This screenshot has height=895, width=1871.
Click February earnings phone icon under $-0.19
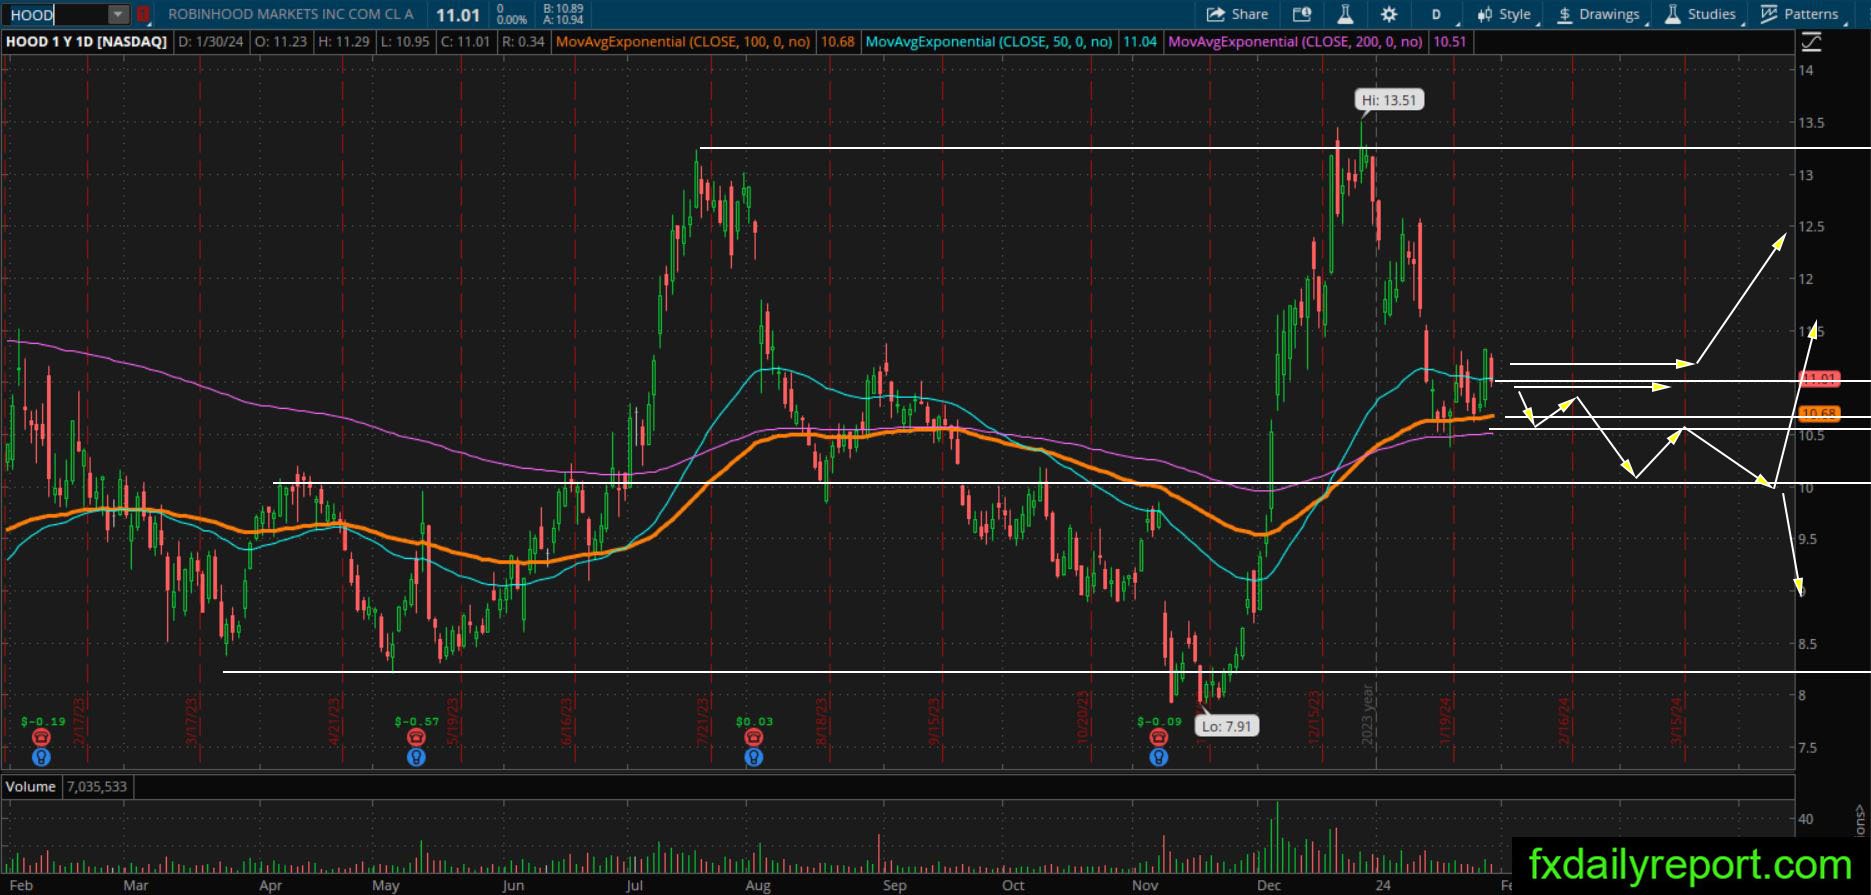click(41, 737)
